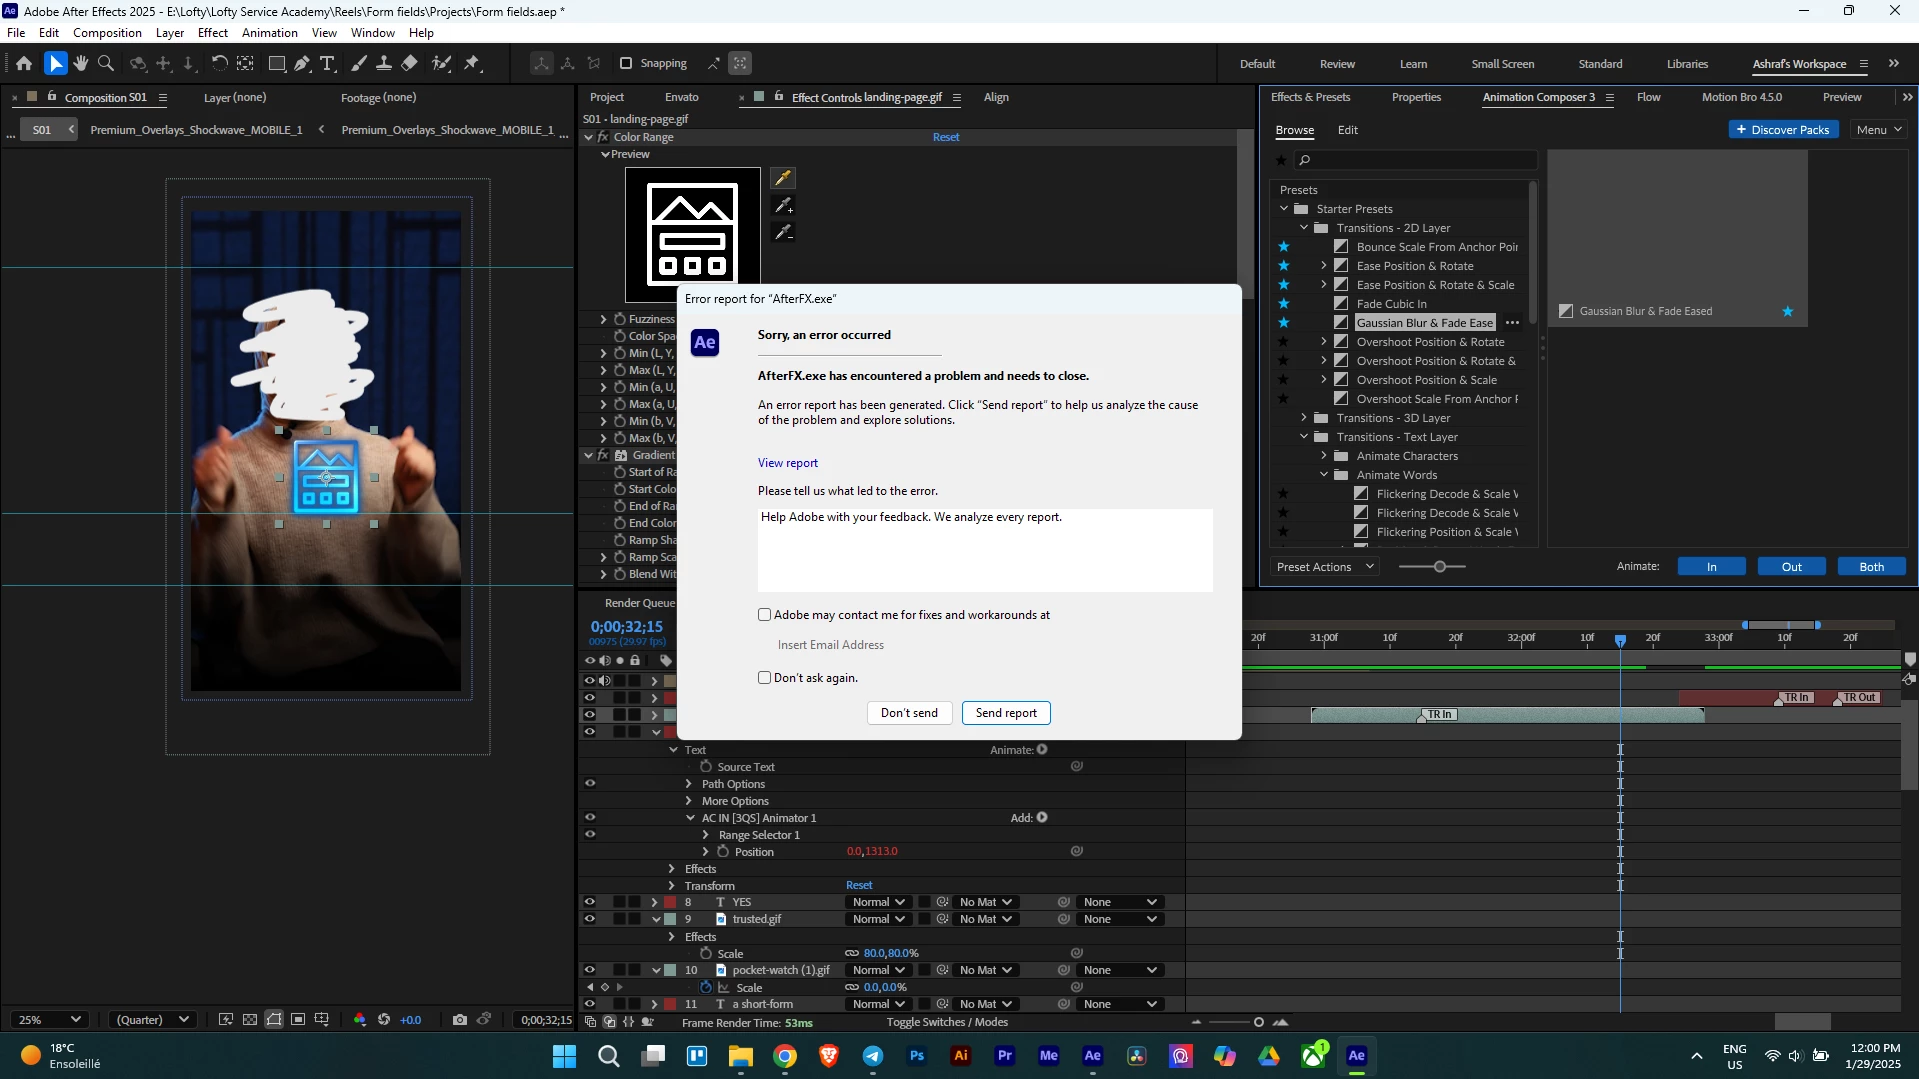Image resolution: width=1919 pixels, height=1079 pixels.
Task: Switch to the Motion Bro 4.5.0 tab
Action: tap(1742, 97)
